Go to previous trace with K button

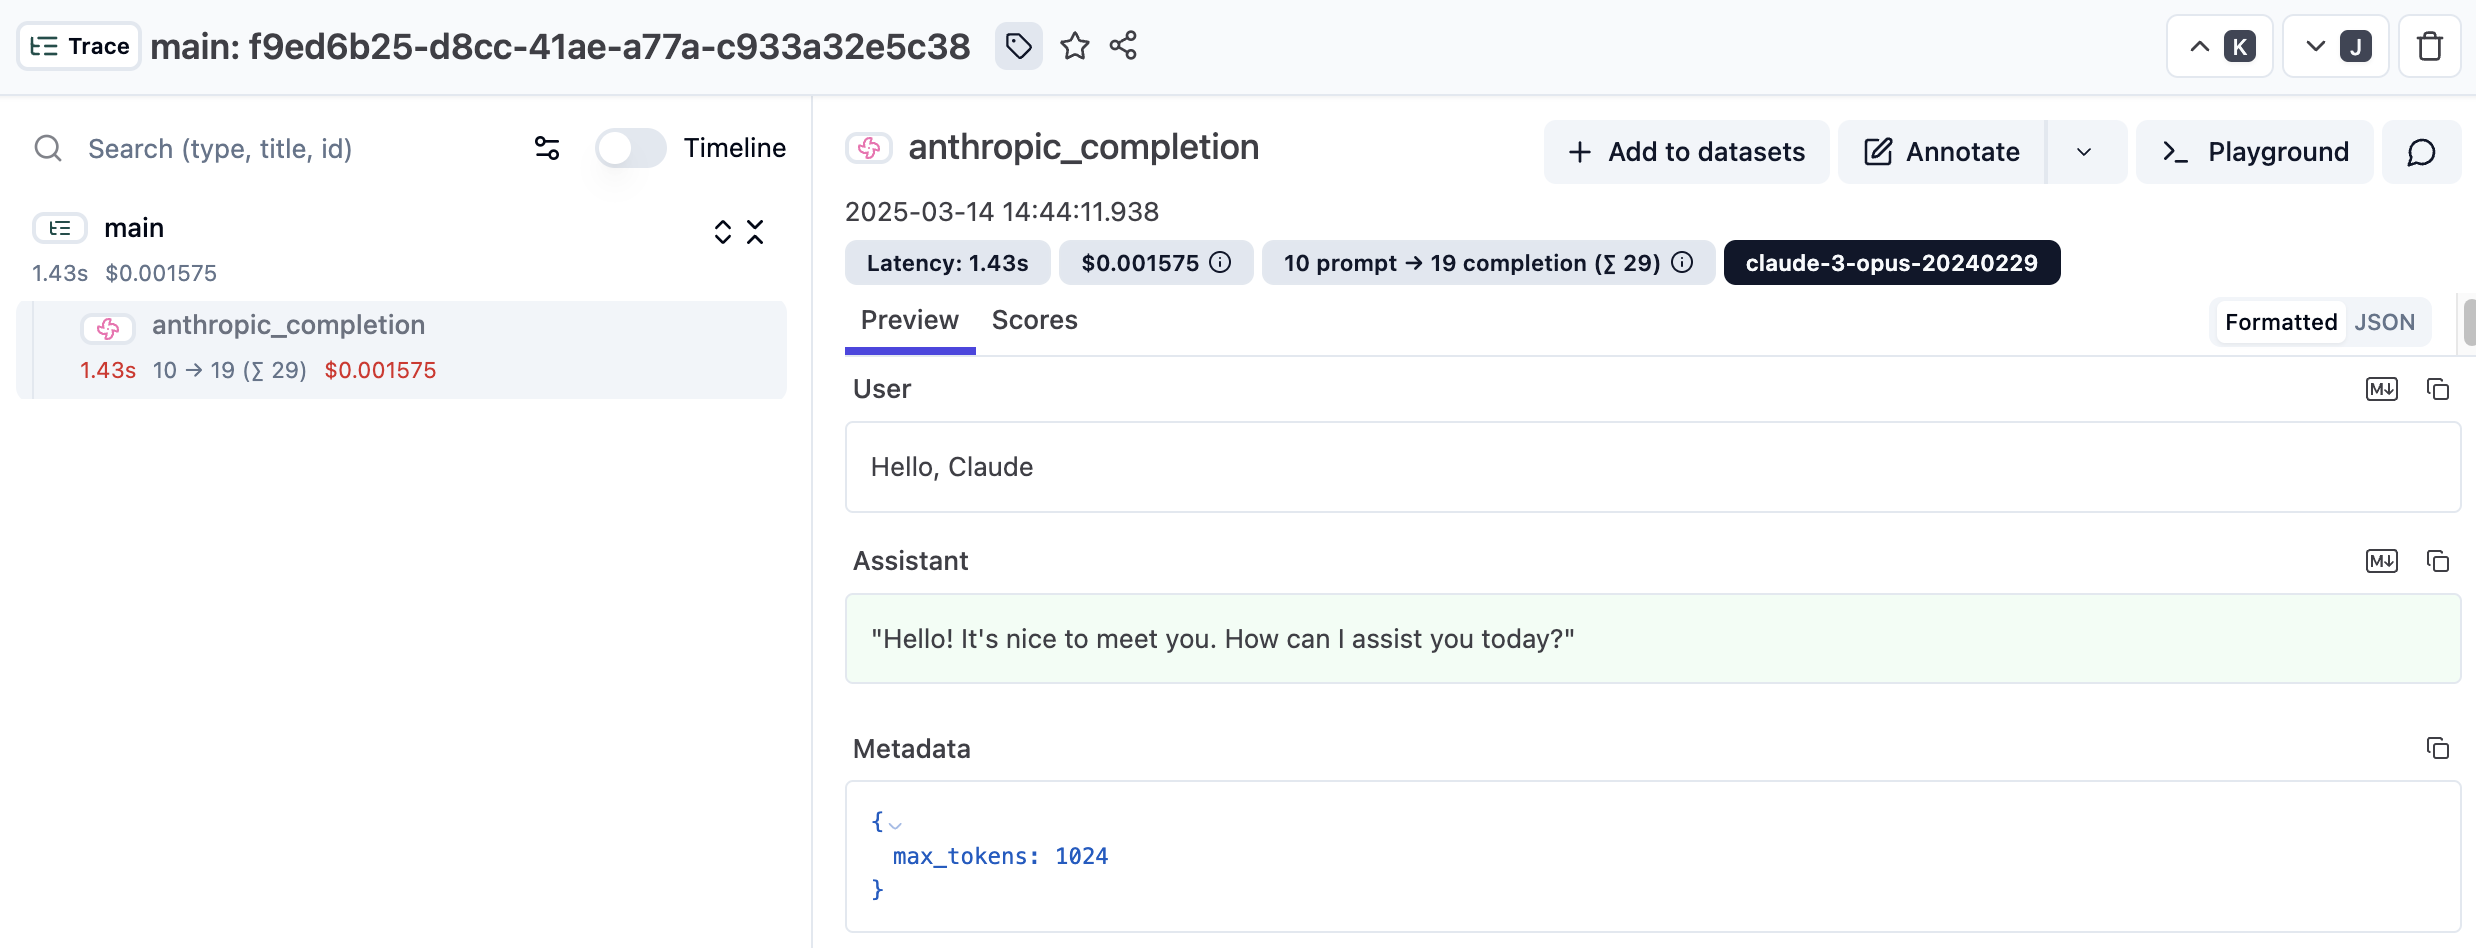[x=2220, y=46]
